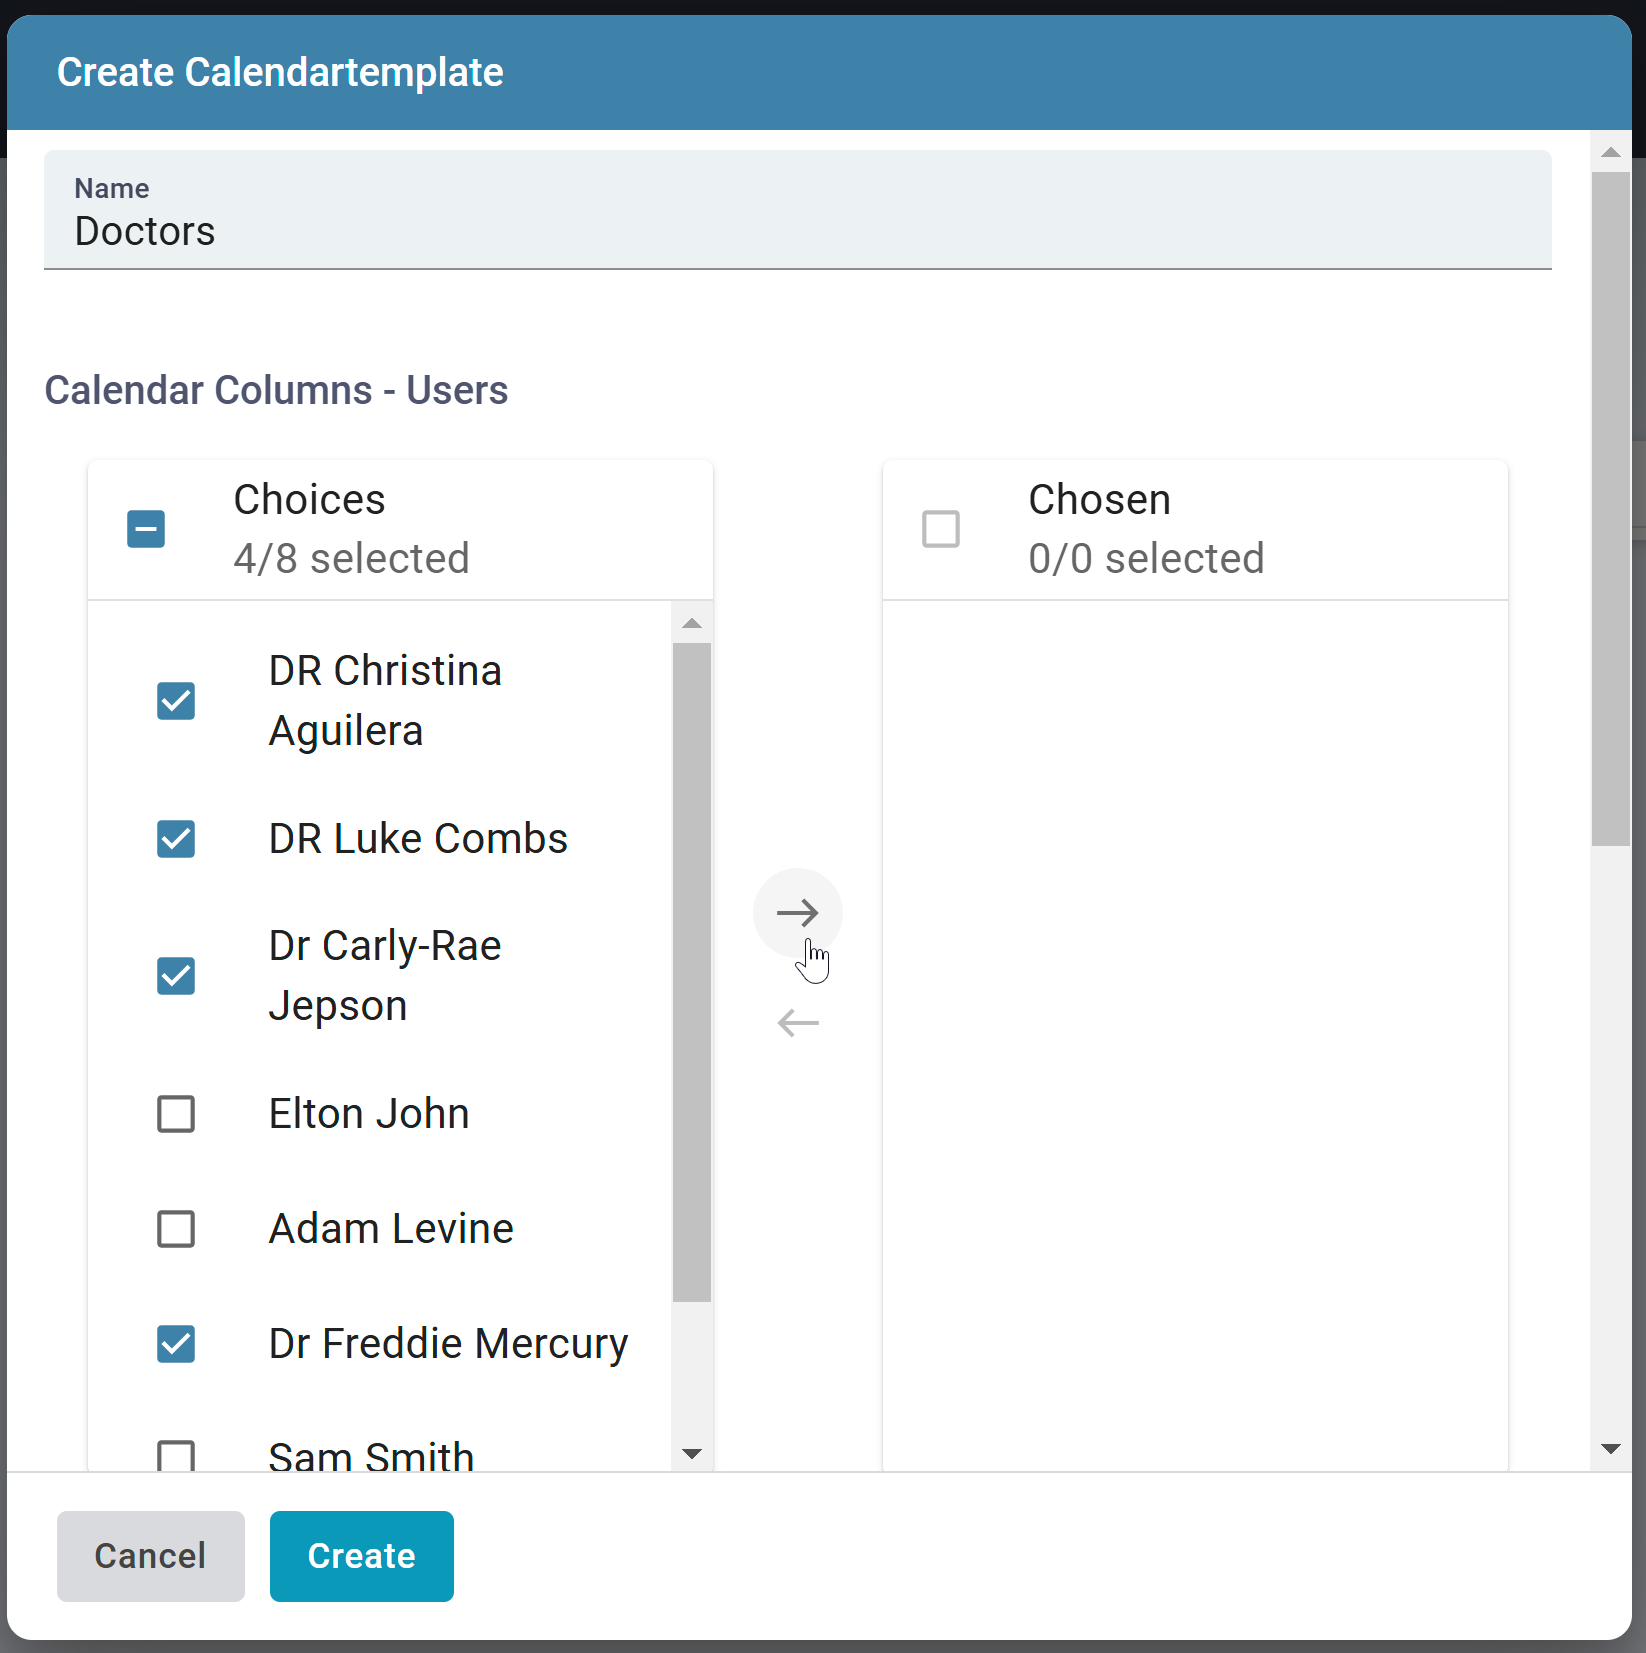Toggle the Choices select-all checkbox
The height and width of the screenshot is (1653, 1646).
coord(146,529)
